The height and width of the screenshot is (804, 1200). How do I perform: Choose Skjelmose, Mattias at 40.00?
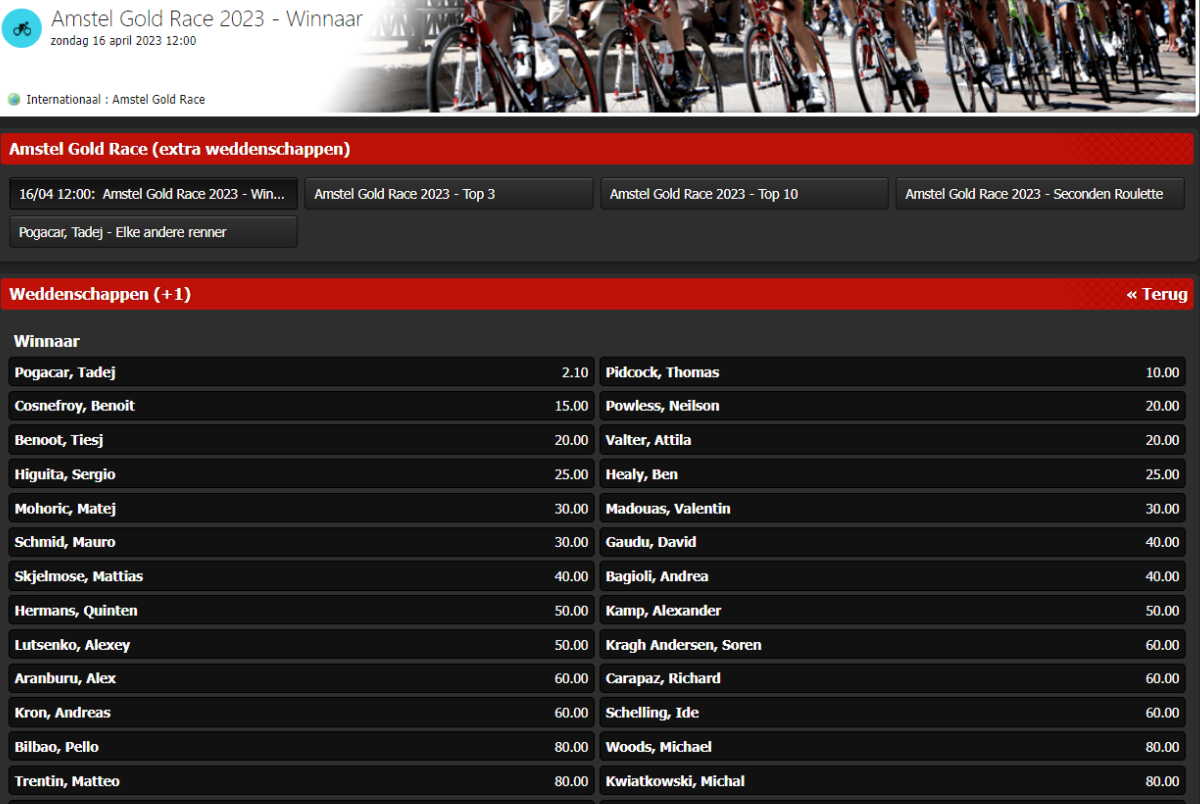(301, 576)
